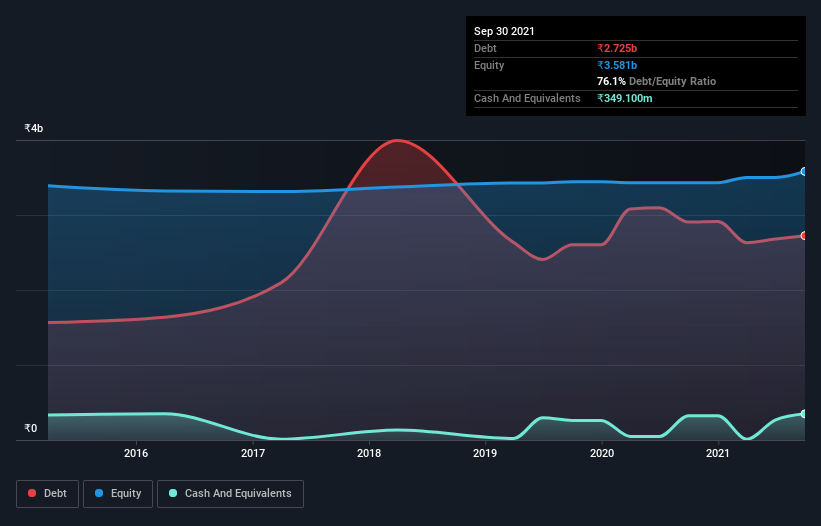Click the 2017 x-axis label

253,453
